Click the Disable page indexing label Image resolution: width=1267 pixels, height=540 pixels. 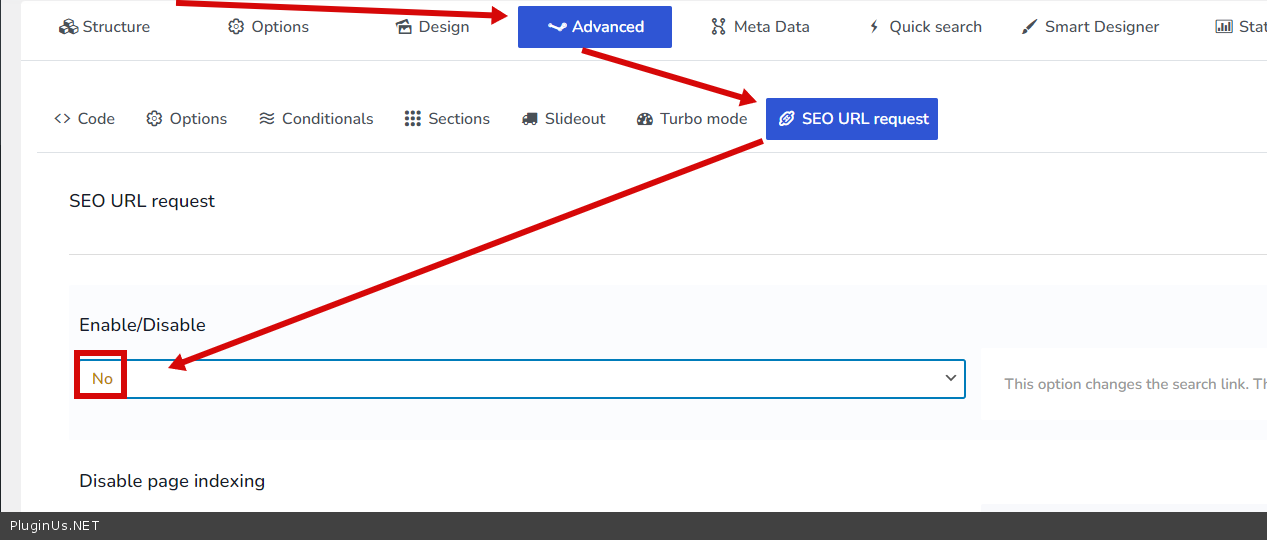pyautogui.click(x=172, y=481)
